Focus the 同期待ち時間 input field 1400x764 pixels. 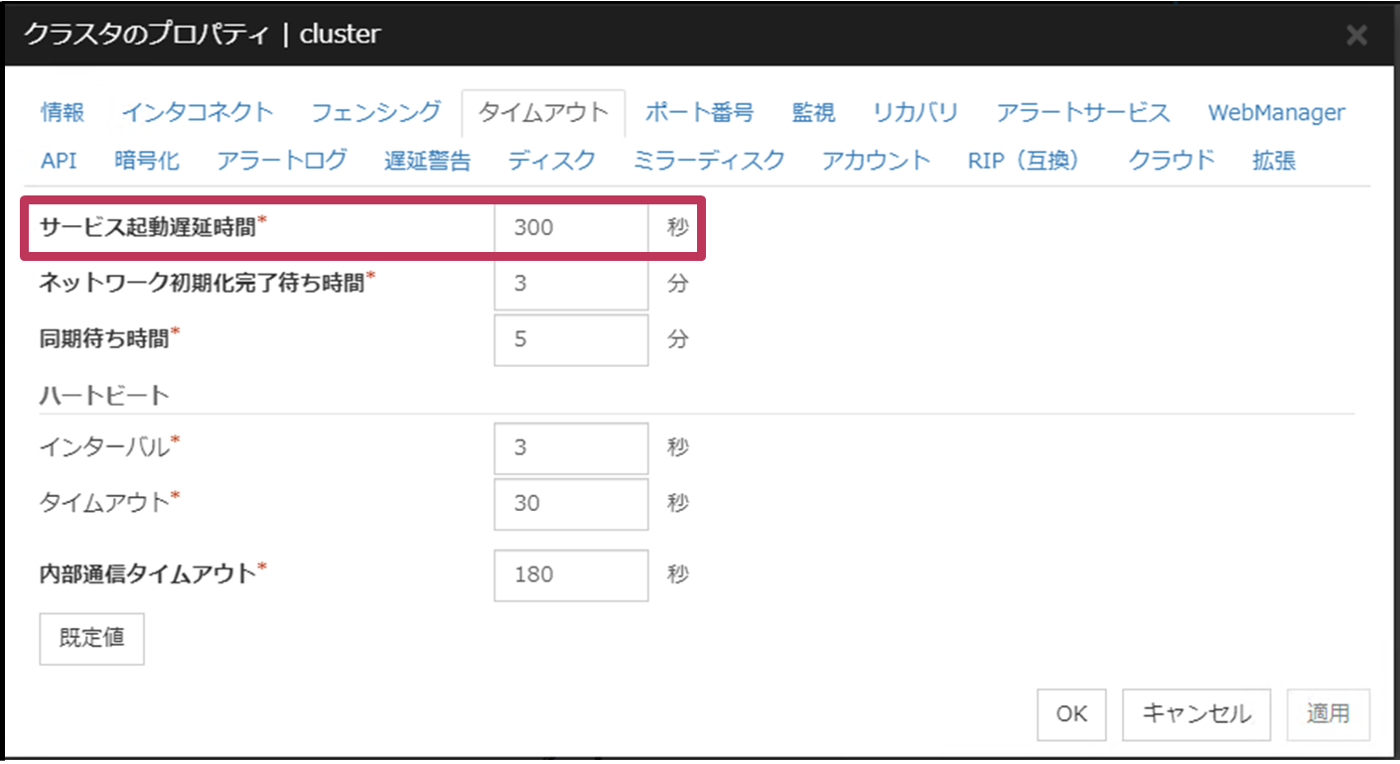(x=571, y=340)
